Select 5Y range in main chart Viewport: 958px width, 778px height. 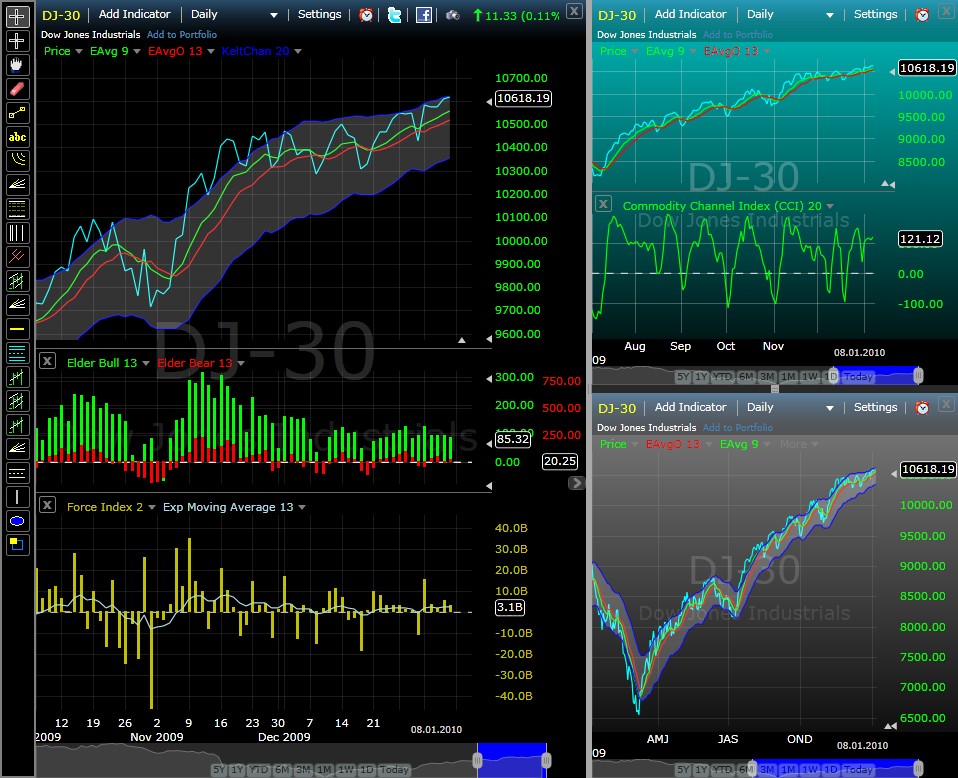[219, 769]
